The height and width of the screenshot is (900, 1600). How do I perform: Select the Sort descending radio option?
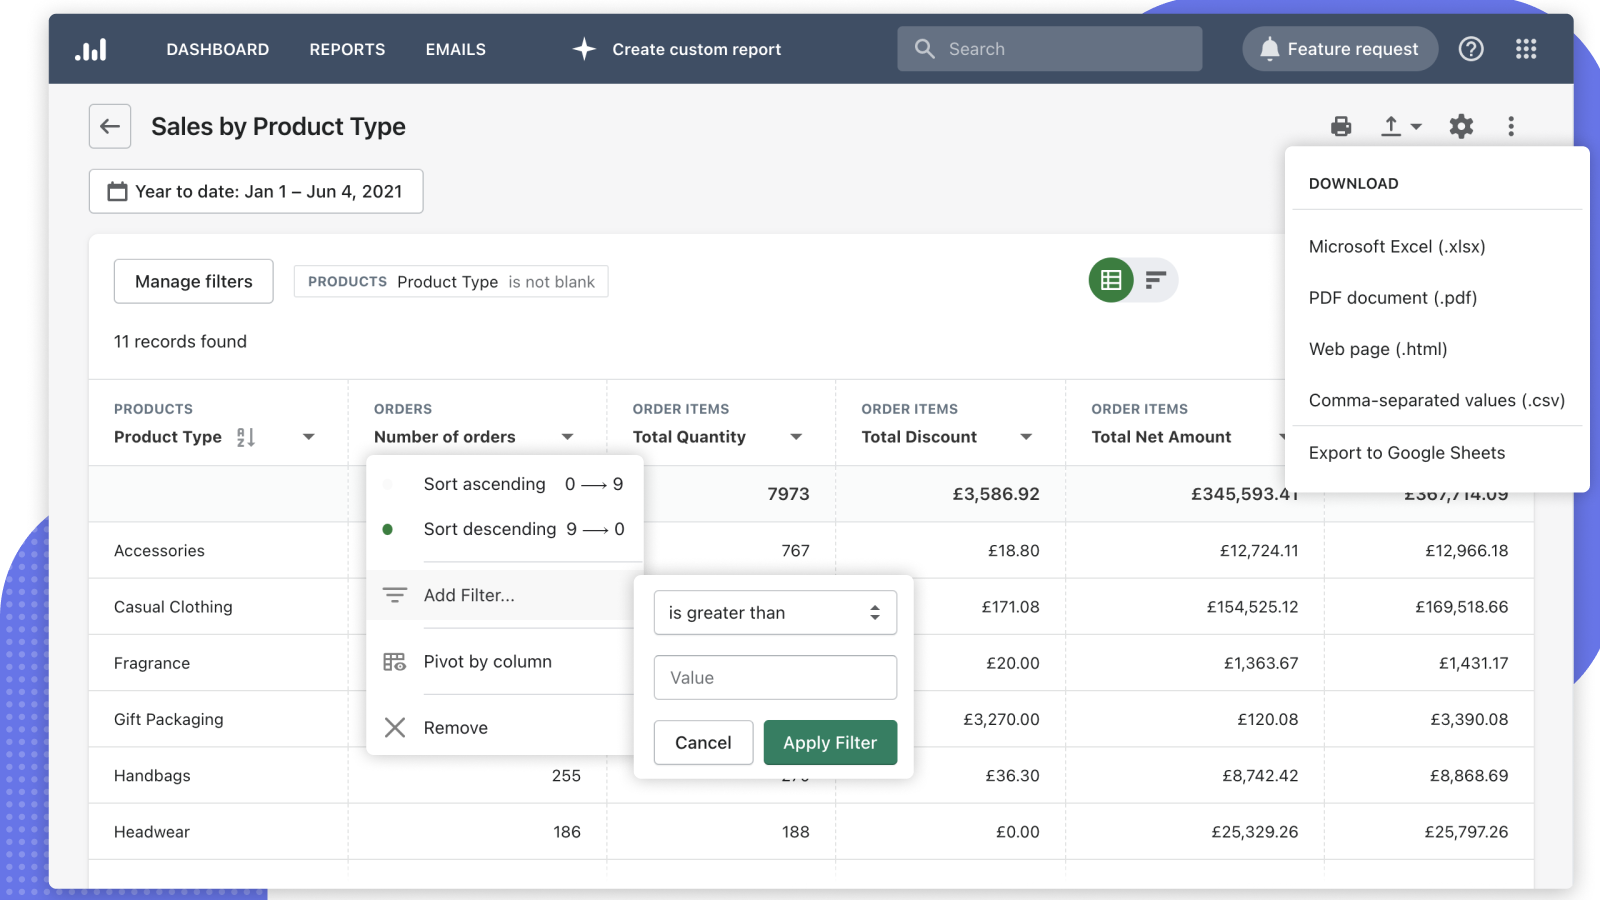[389, 529]
